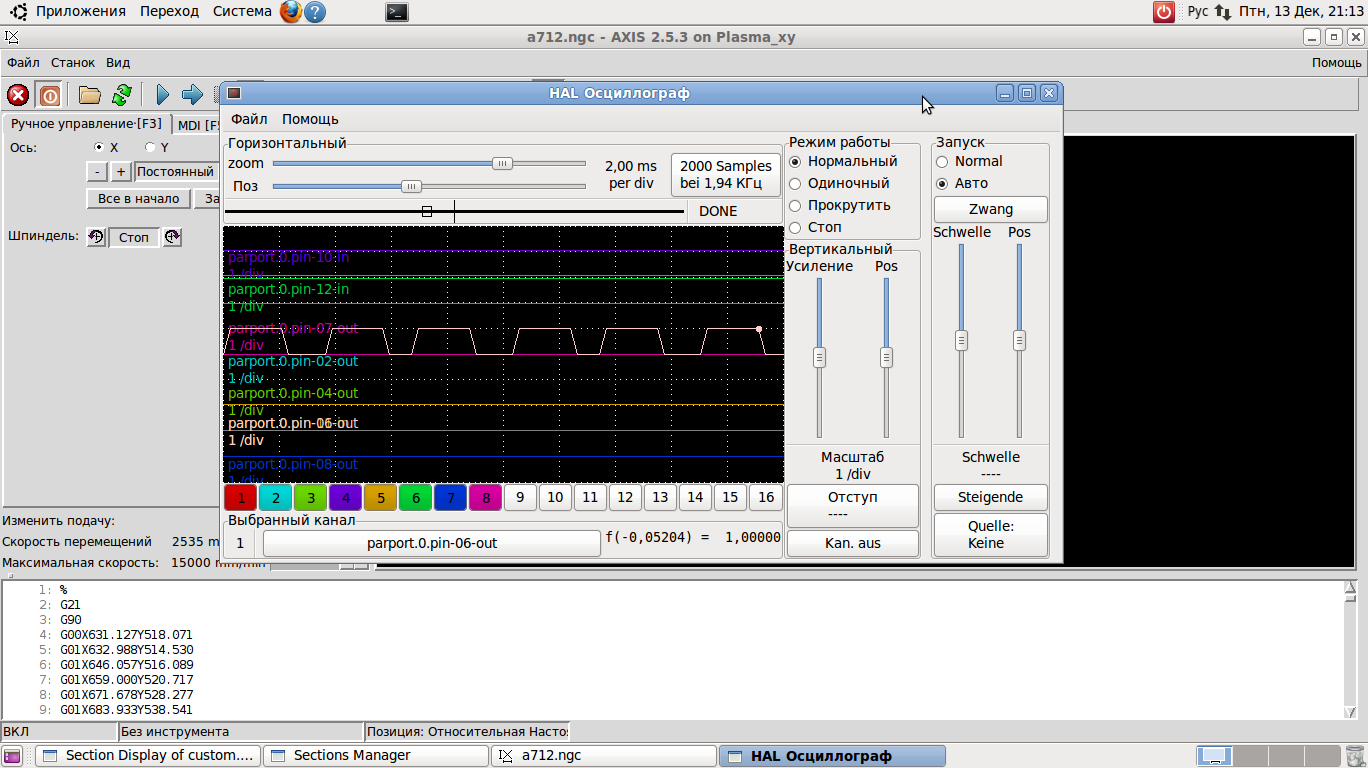The image size is (1368, 768).
Task: Select Прокрутить run mode
Action: (796, 205)
